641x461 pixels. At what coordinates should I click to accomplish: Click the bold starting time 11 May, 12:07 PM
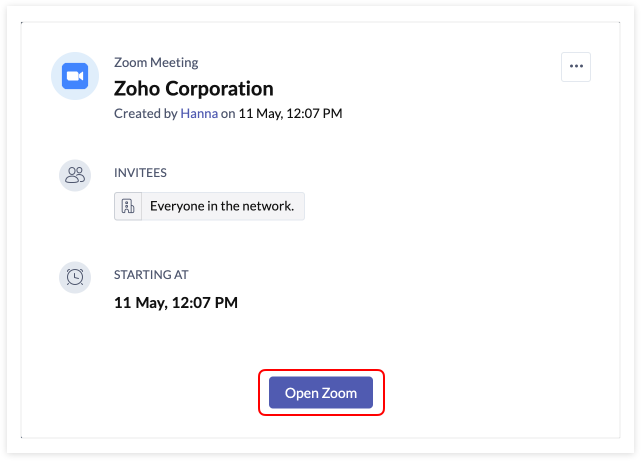[x=175, y=301]
